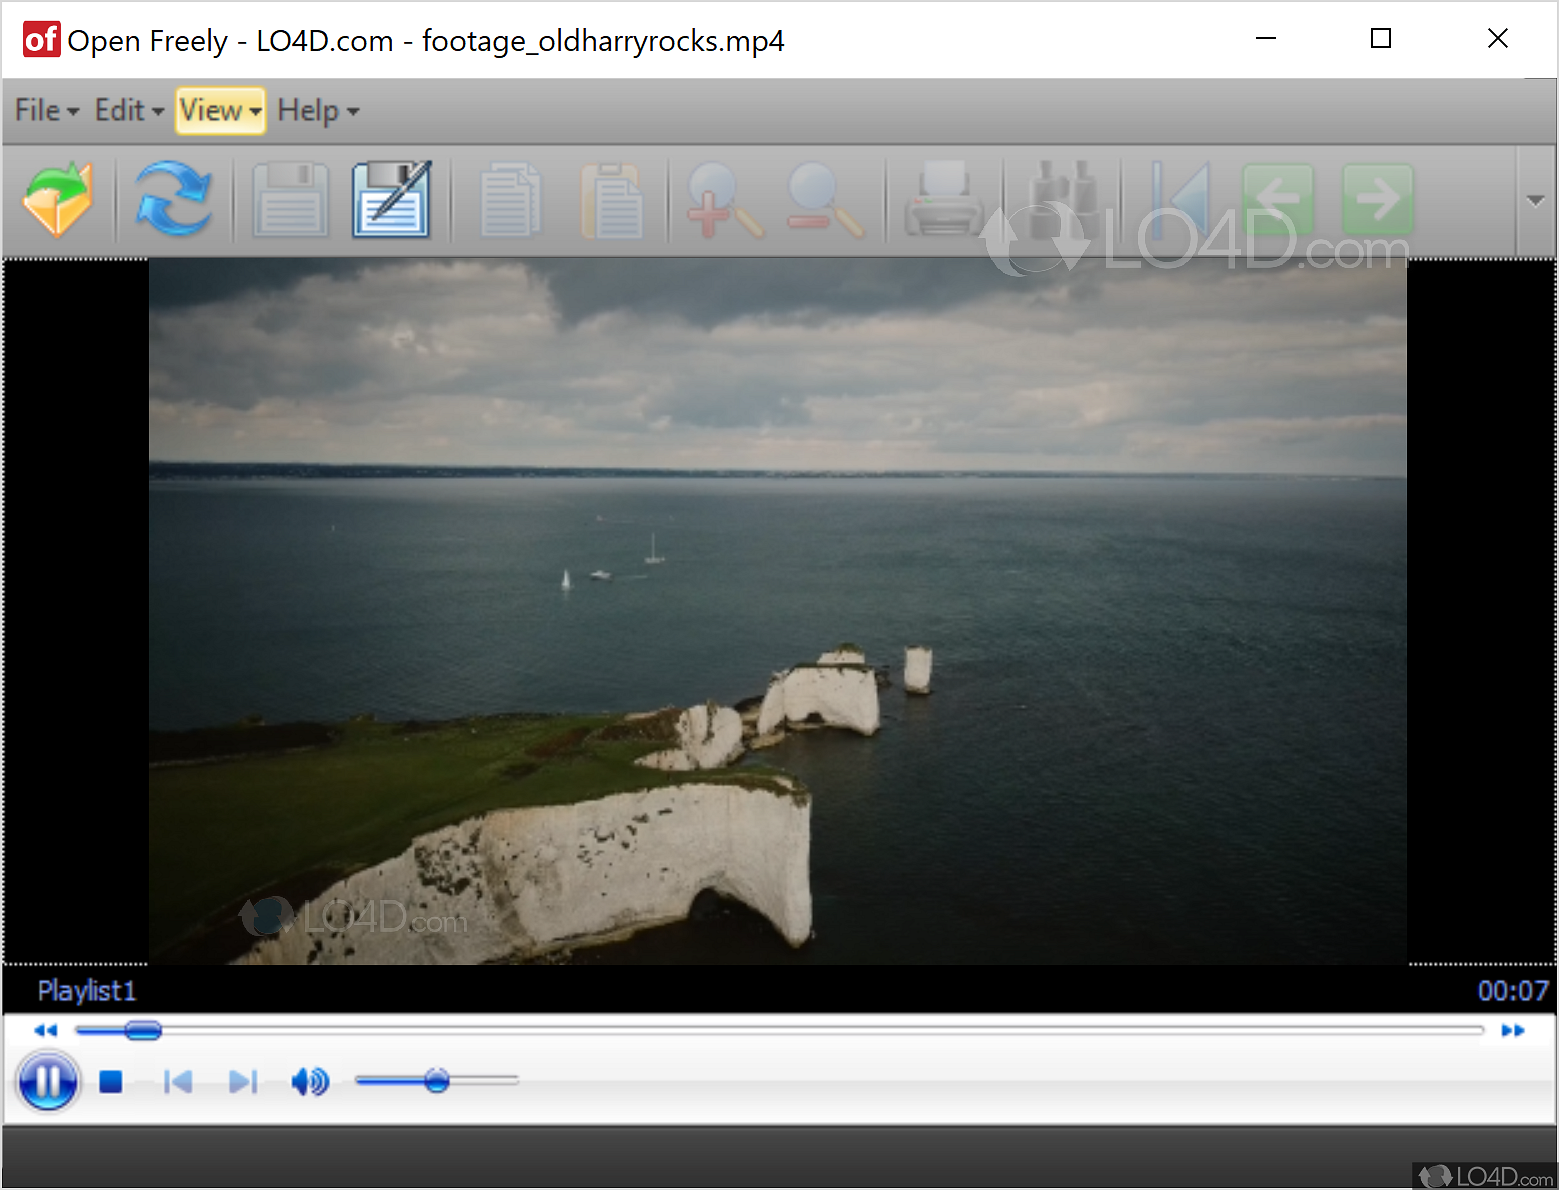This screenshot has height=1190, width=1559.
Task: Adjust the volume slider handle
Action: click(x=437, y=1081)
